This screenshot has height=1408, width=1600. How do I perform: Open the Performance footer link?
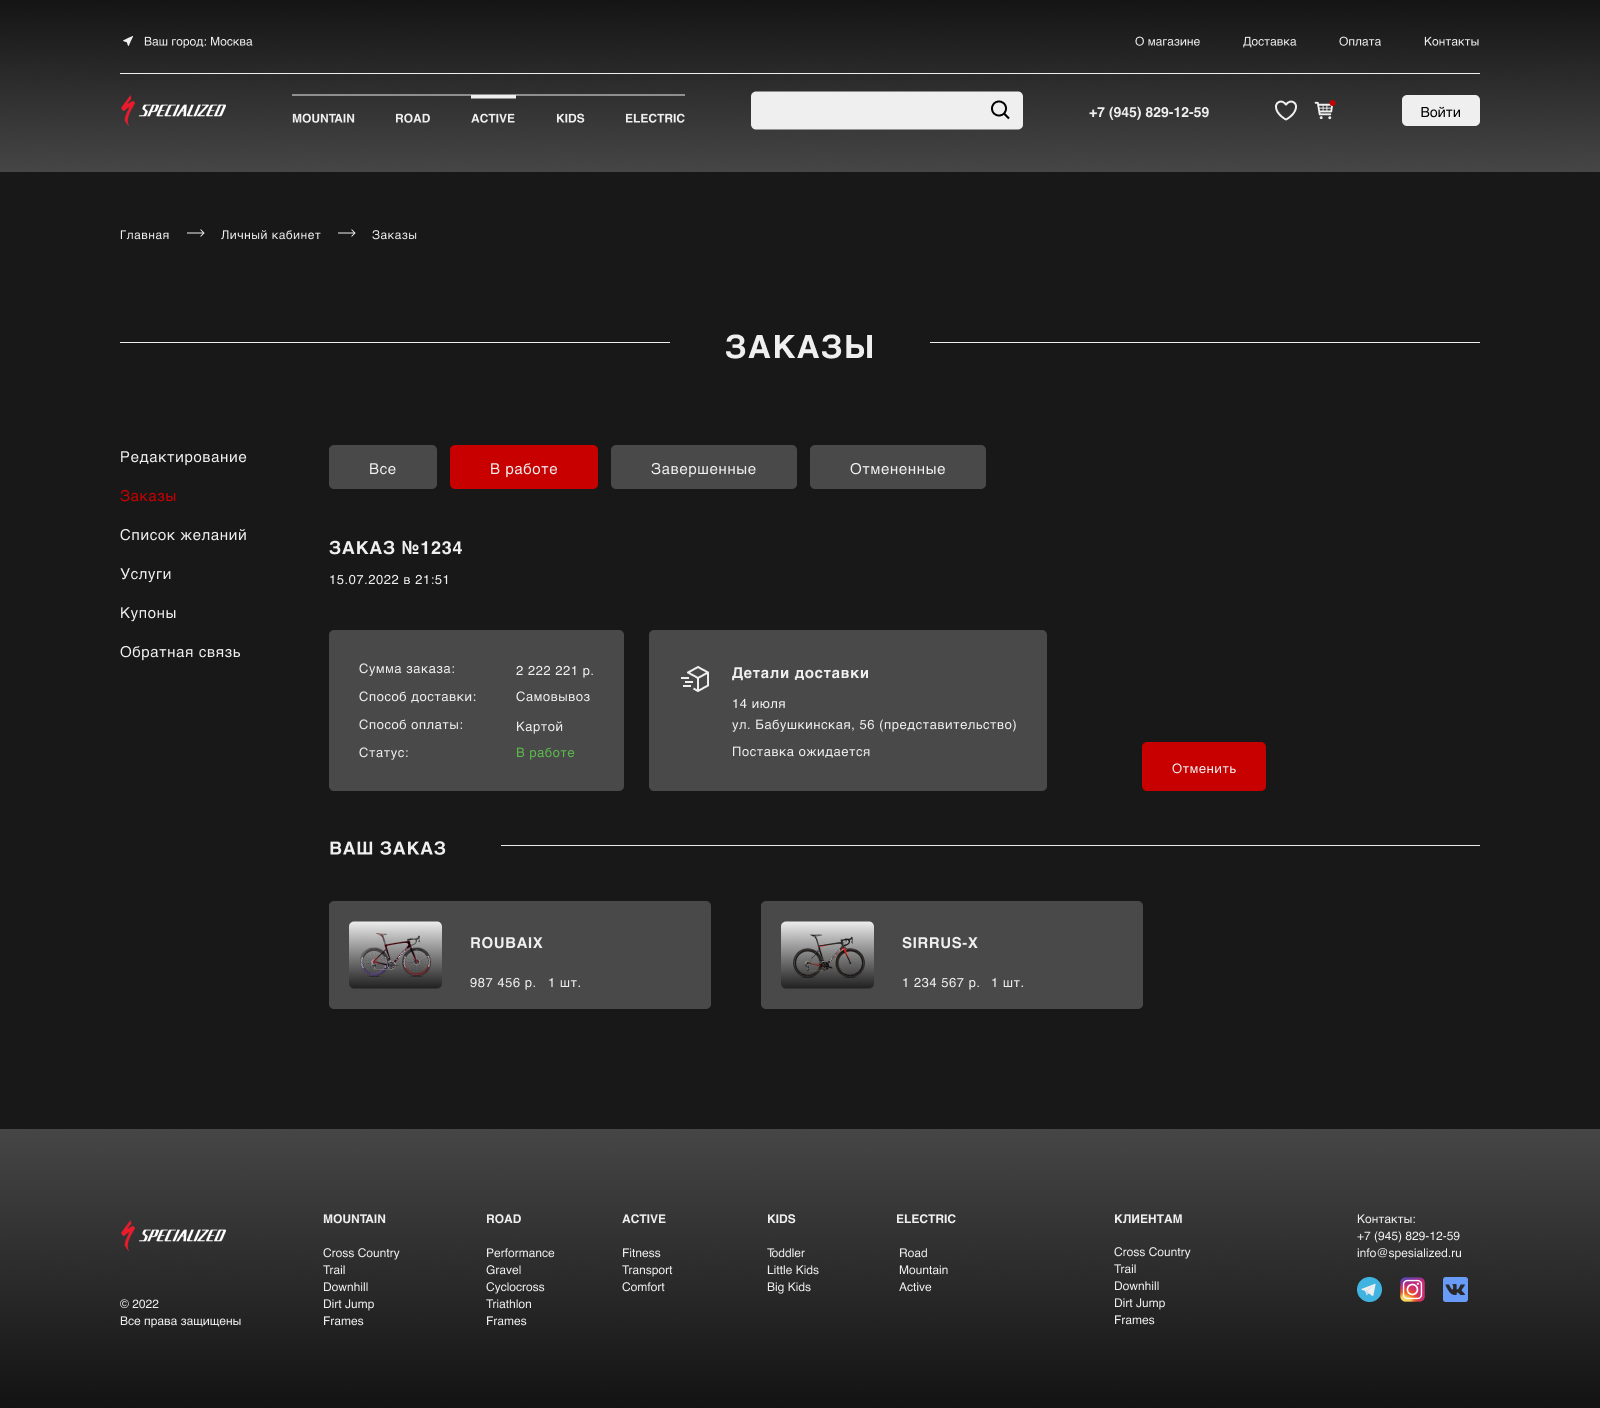pyautogui.click(x=520, y=1253)
